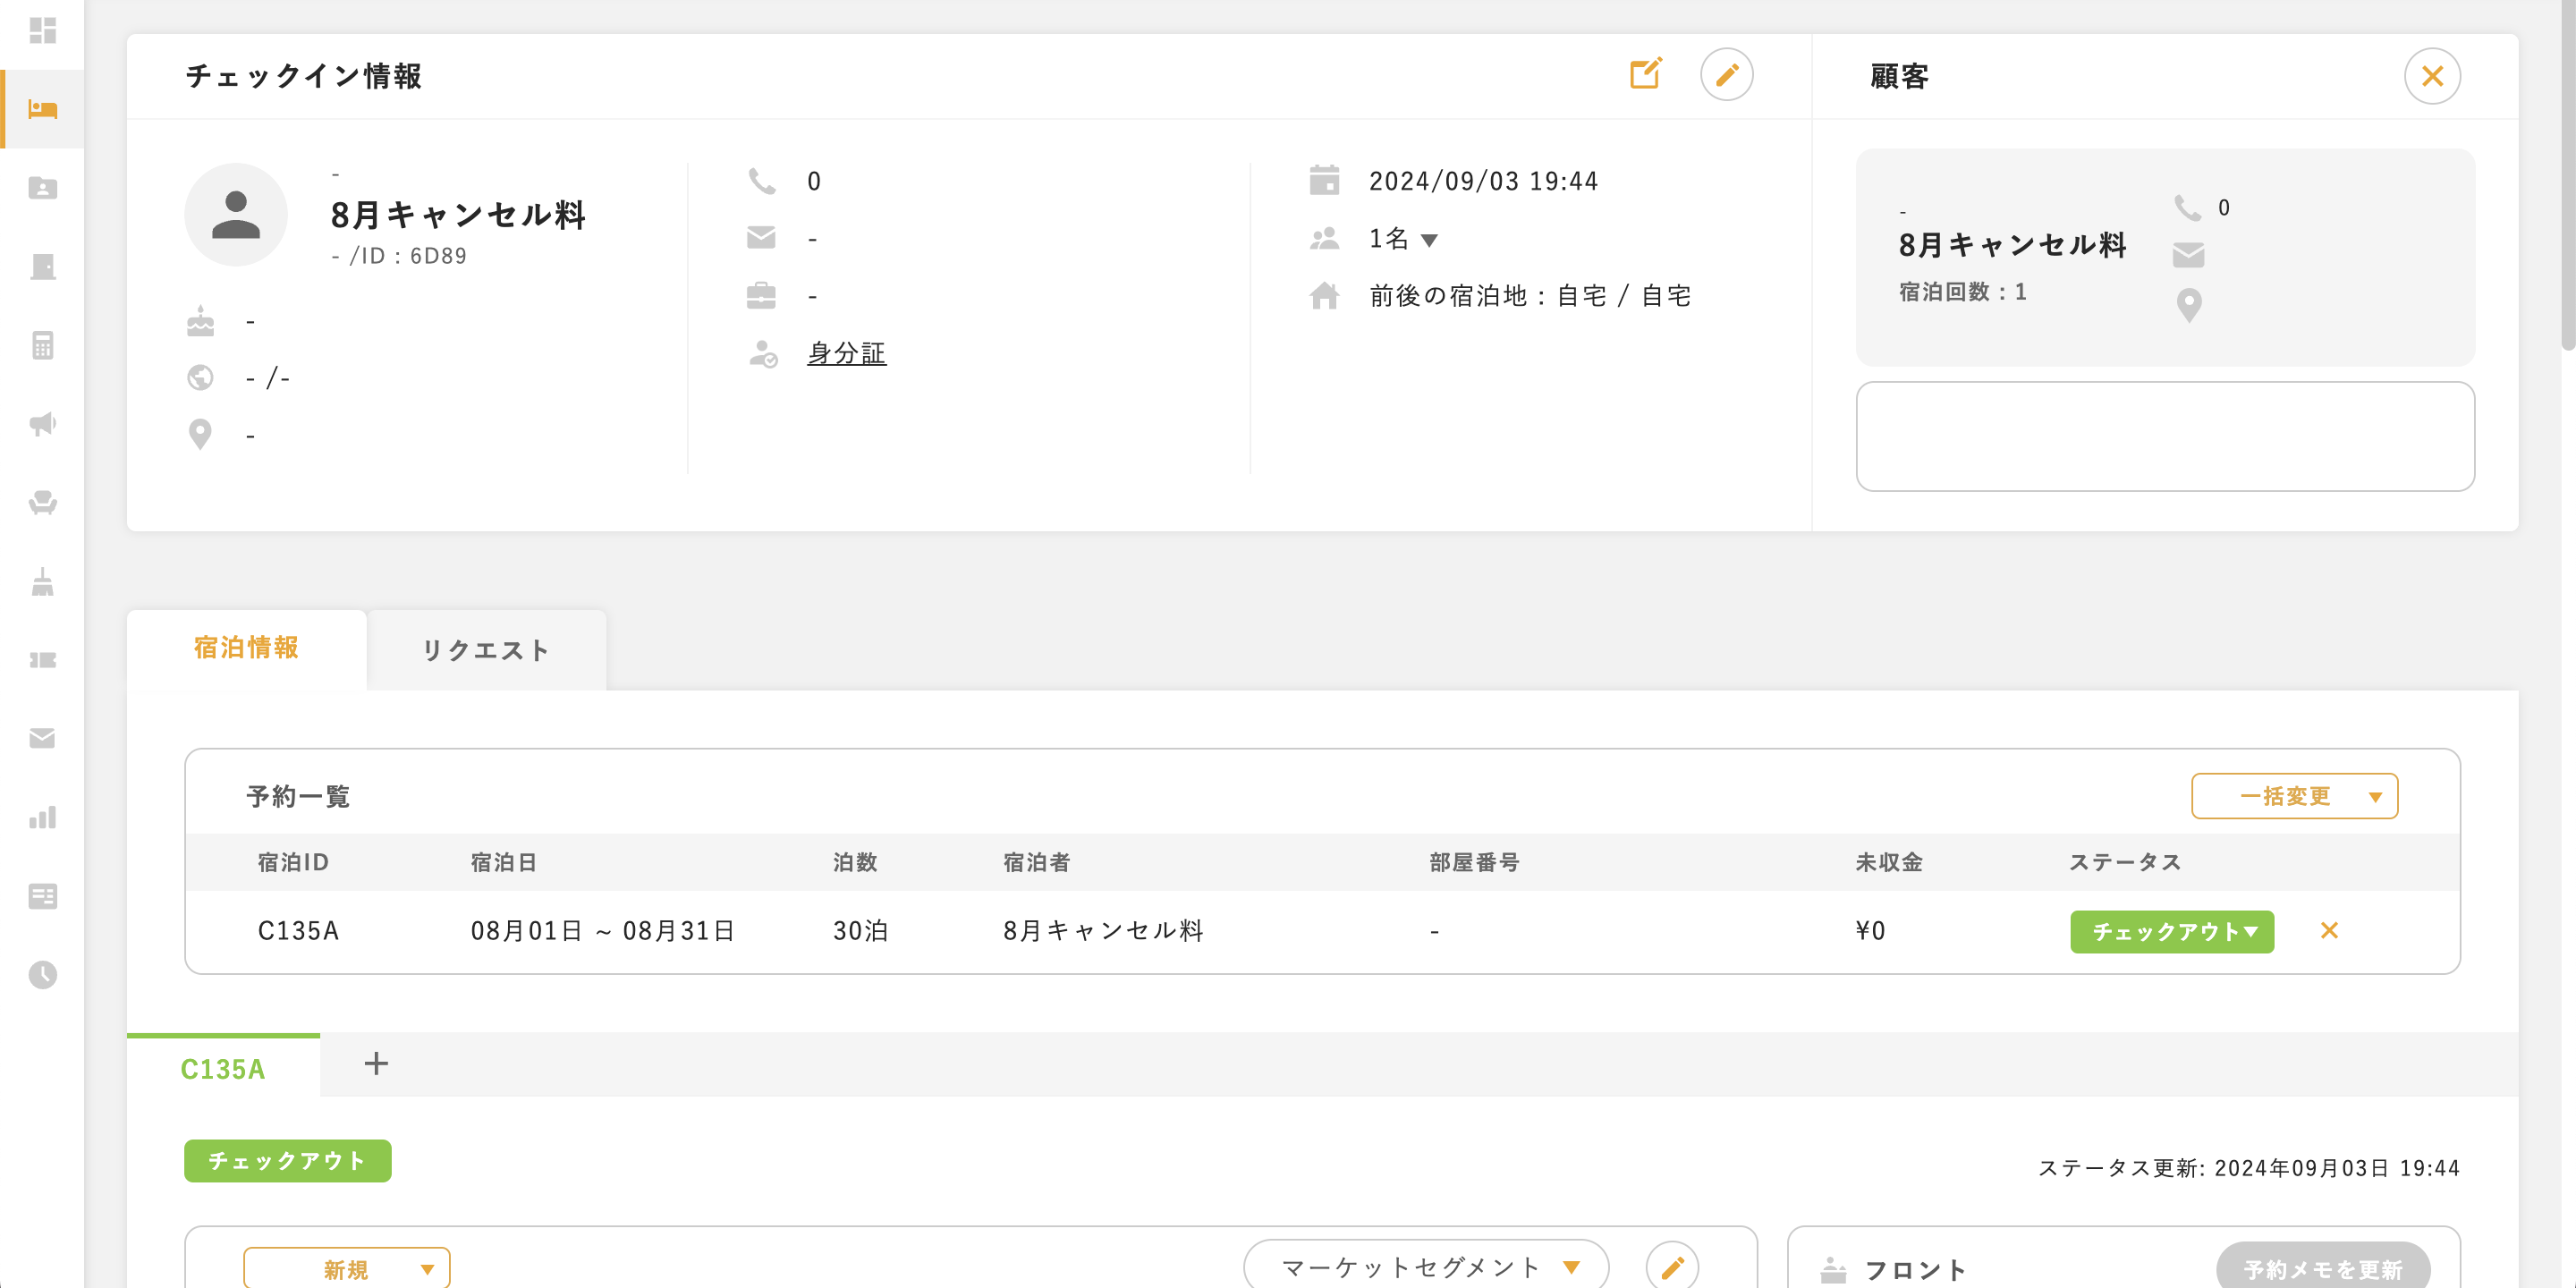
Task: Open the 身分証 ID link
Action: point(846,353)
